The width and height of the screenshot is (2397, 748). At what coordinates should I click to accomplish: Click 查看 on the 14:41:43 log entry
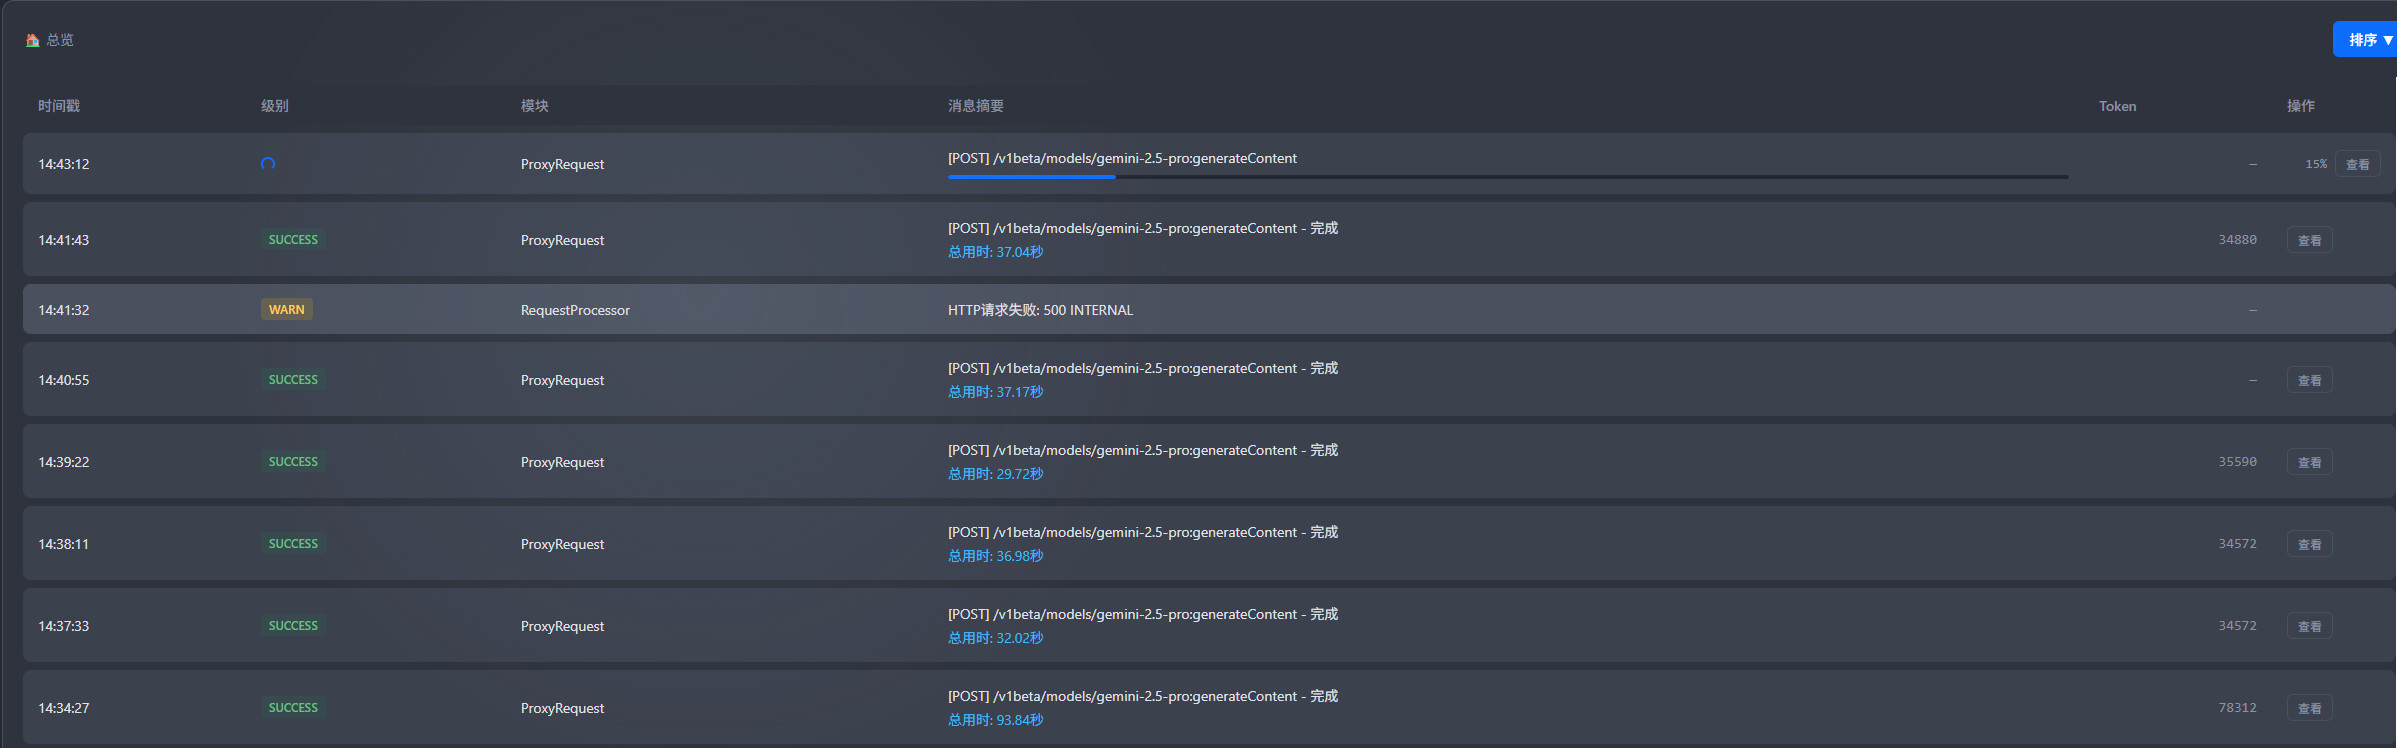coord(2309,240)
